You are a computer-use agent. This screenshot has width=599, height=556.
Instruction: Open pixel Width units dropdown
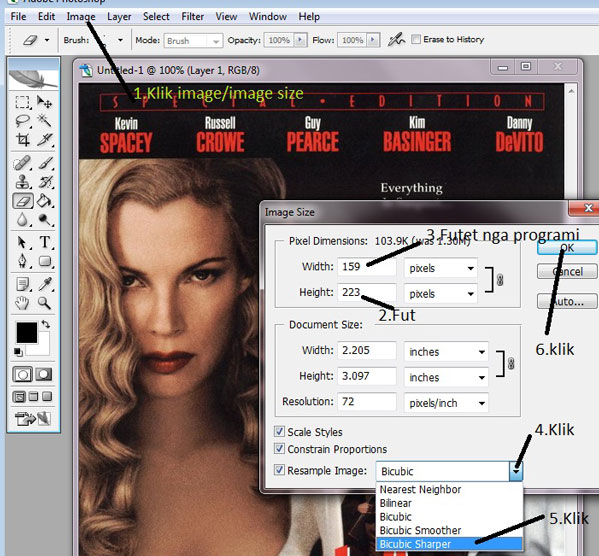point(440,268)
